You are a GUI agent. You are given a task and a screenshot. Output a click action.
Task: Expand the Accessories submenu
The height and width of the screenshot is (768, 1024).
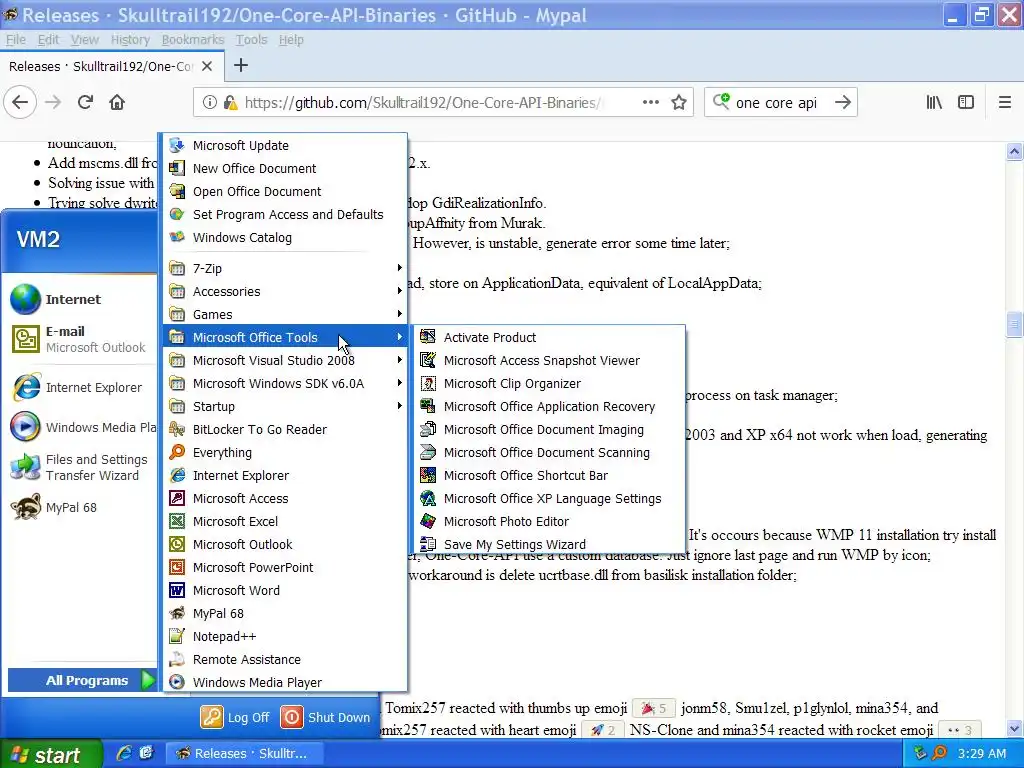285,291
